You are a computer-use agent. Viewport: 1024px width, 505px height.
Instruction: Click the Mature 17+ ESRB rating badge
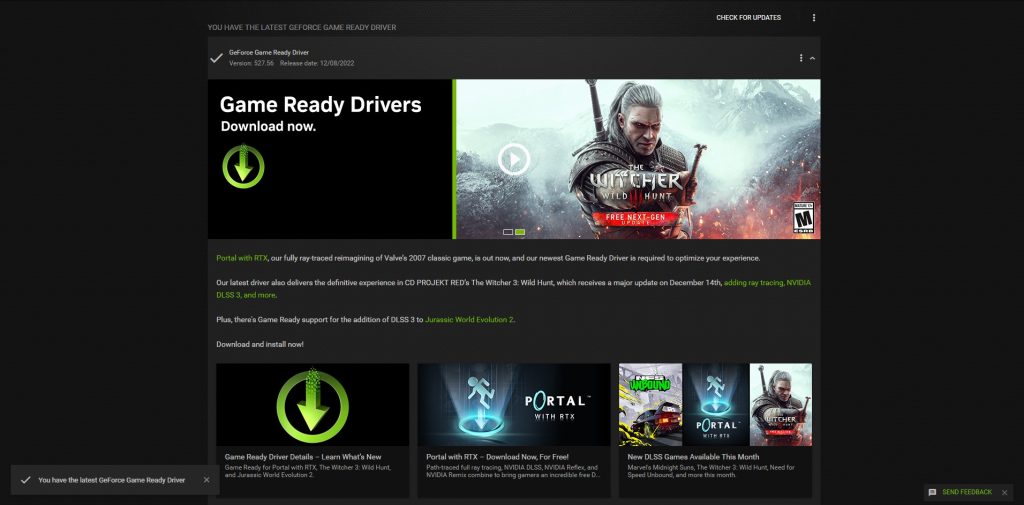pos(803,218)
